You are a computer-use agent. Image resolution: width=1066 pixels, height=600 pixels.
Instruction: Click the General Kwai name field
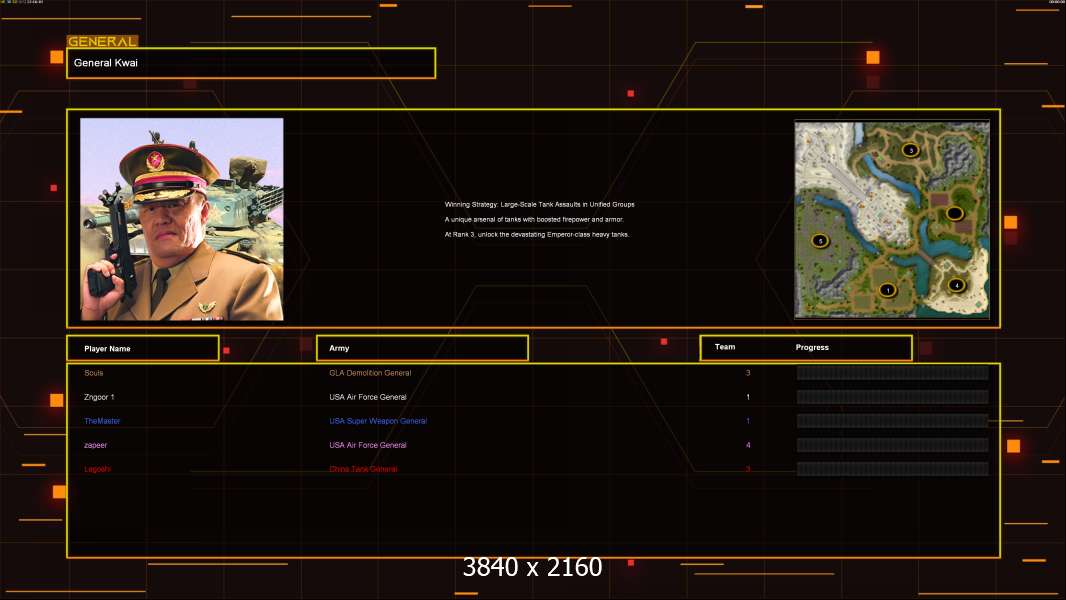coord(251,63)
